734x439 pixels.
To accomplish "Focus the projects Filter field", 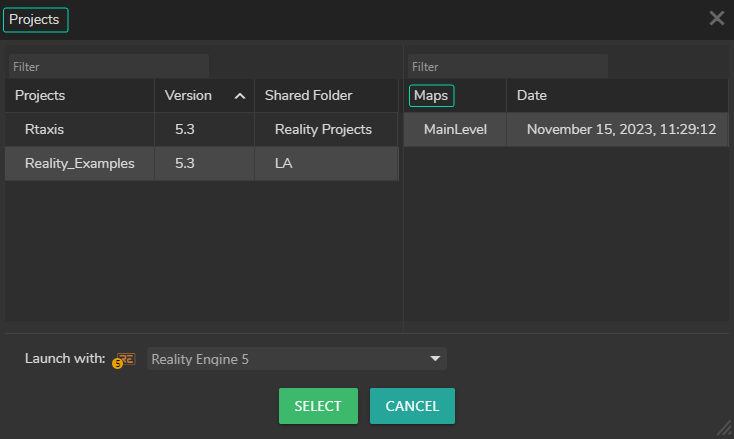I will tap(108, 67).
